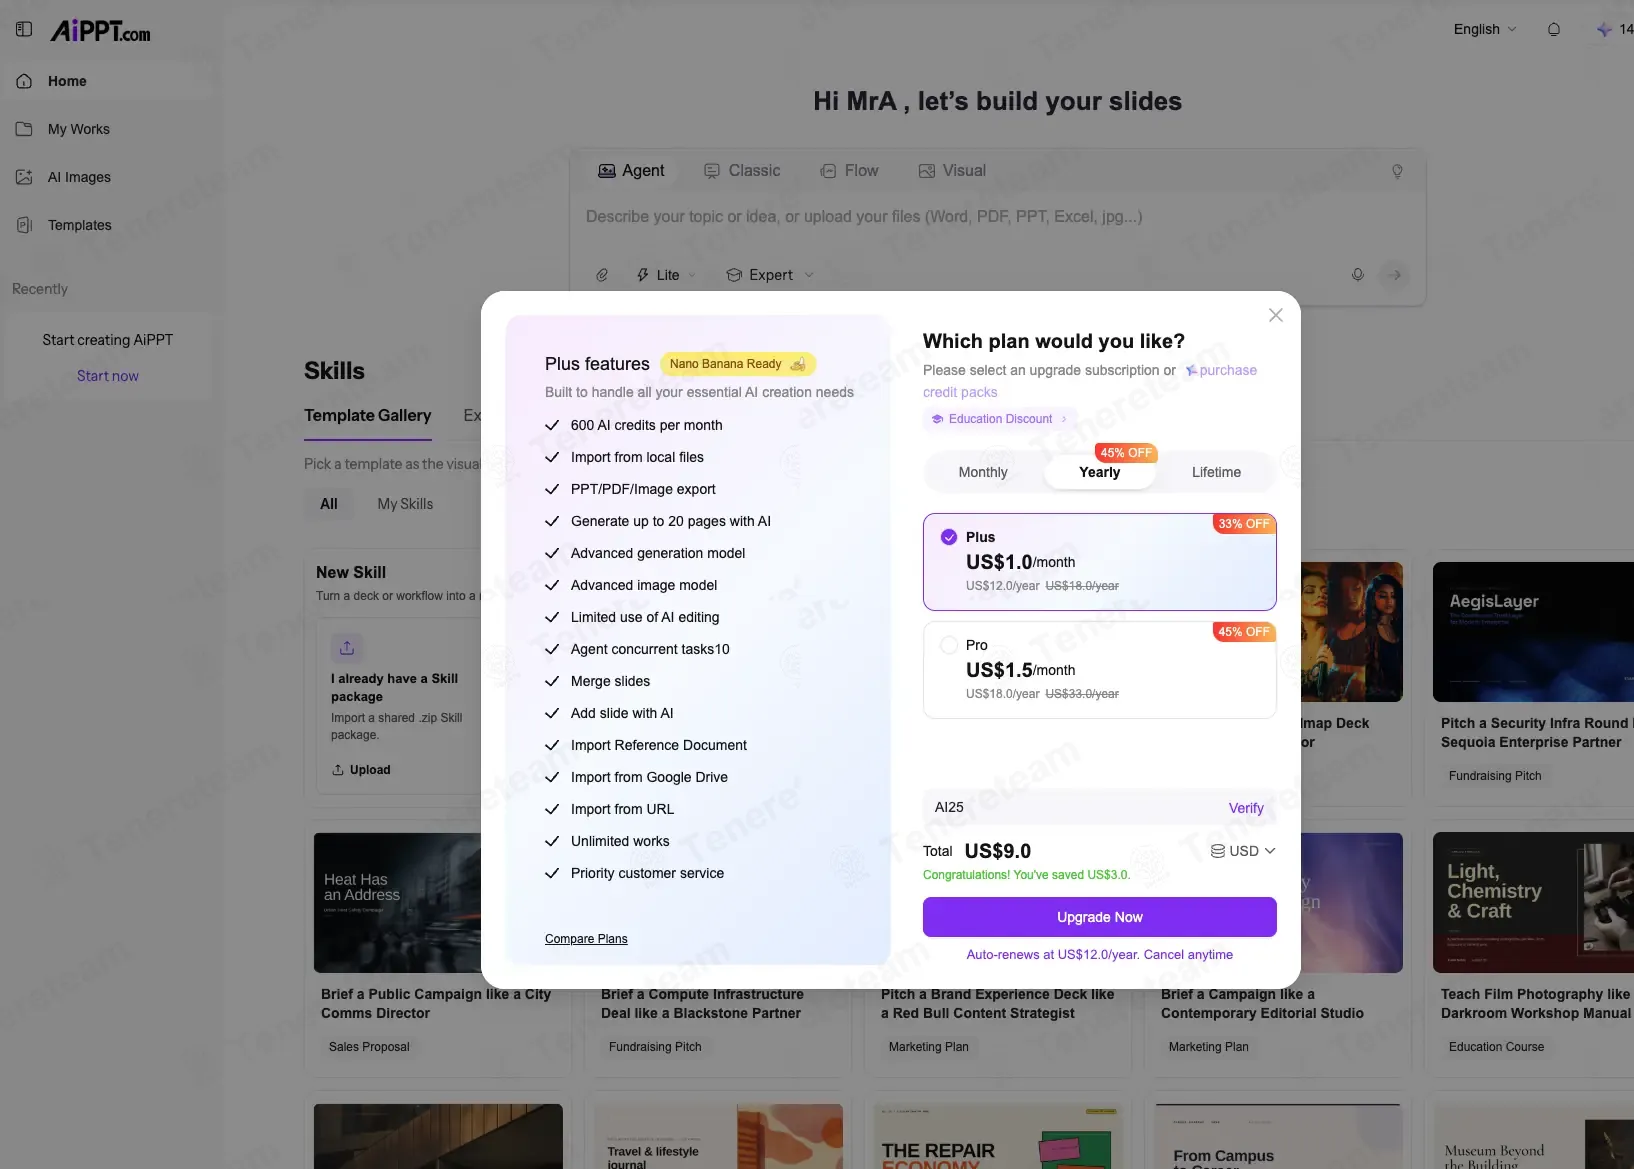Open the USD currency dropdown
The image size is (1634, 1169).
(x=1243, y=851)
